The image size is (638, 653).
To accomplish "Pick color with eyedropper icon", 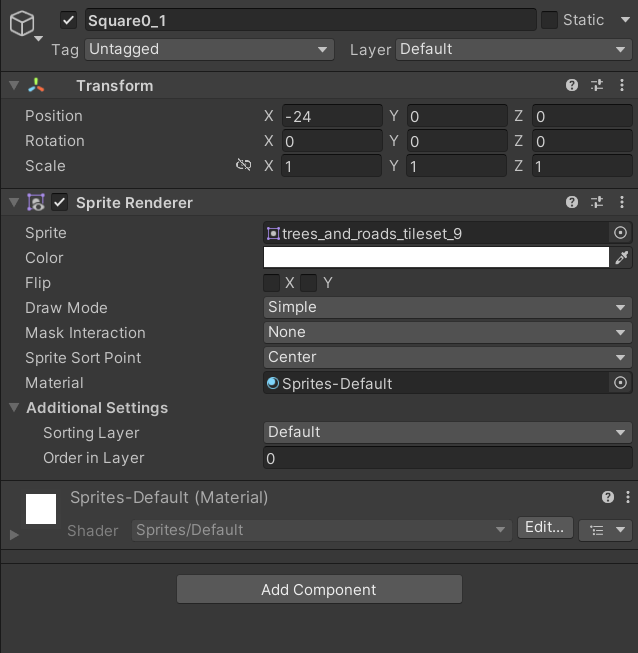I will tap(621, 258).
